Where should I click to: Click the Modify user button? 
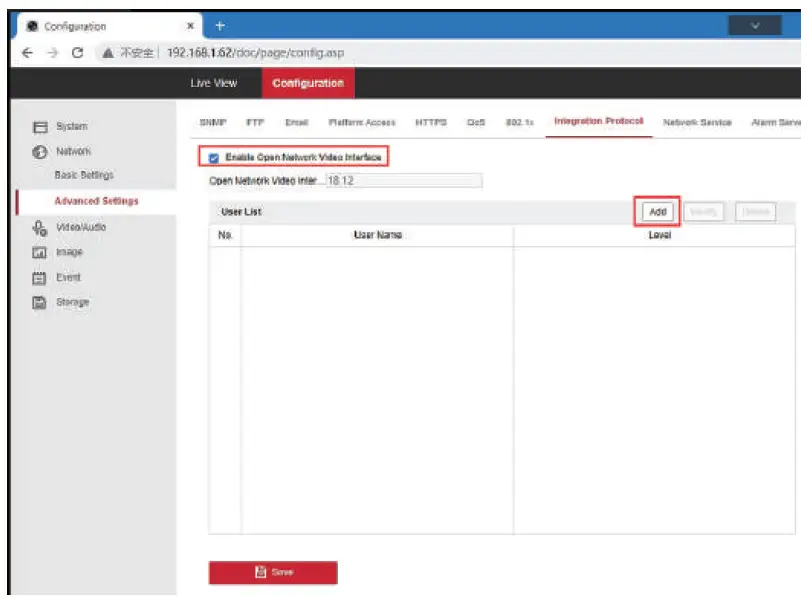pos(703,212)
